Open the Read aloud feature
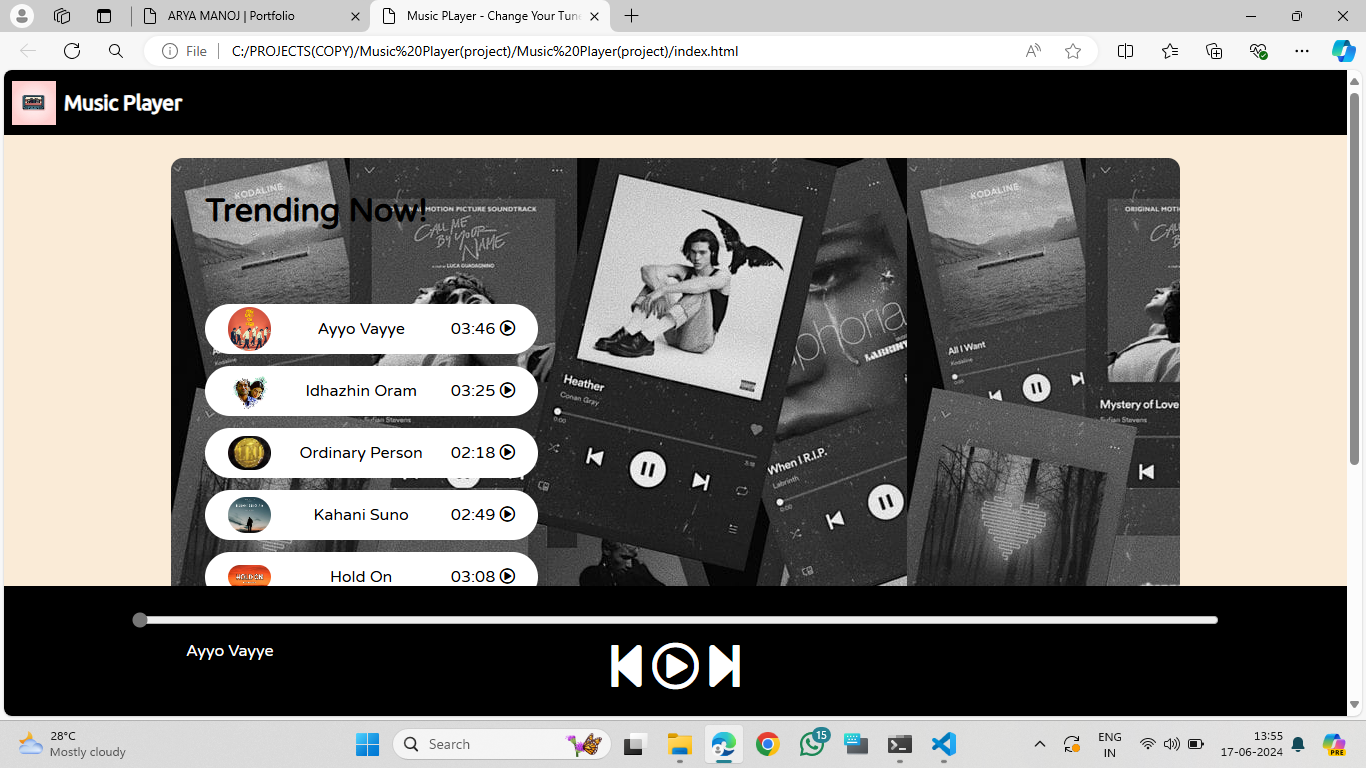The width and height of the screenshot is (1366, 768). [x=1033, y=51]
